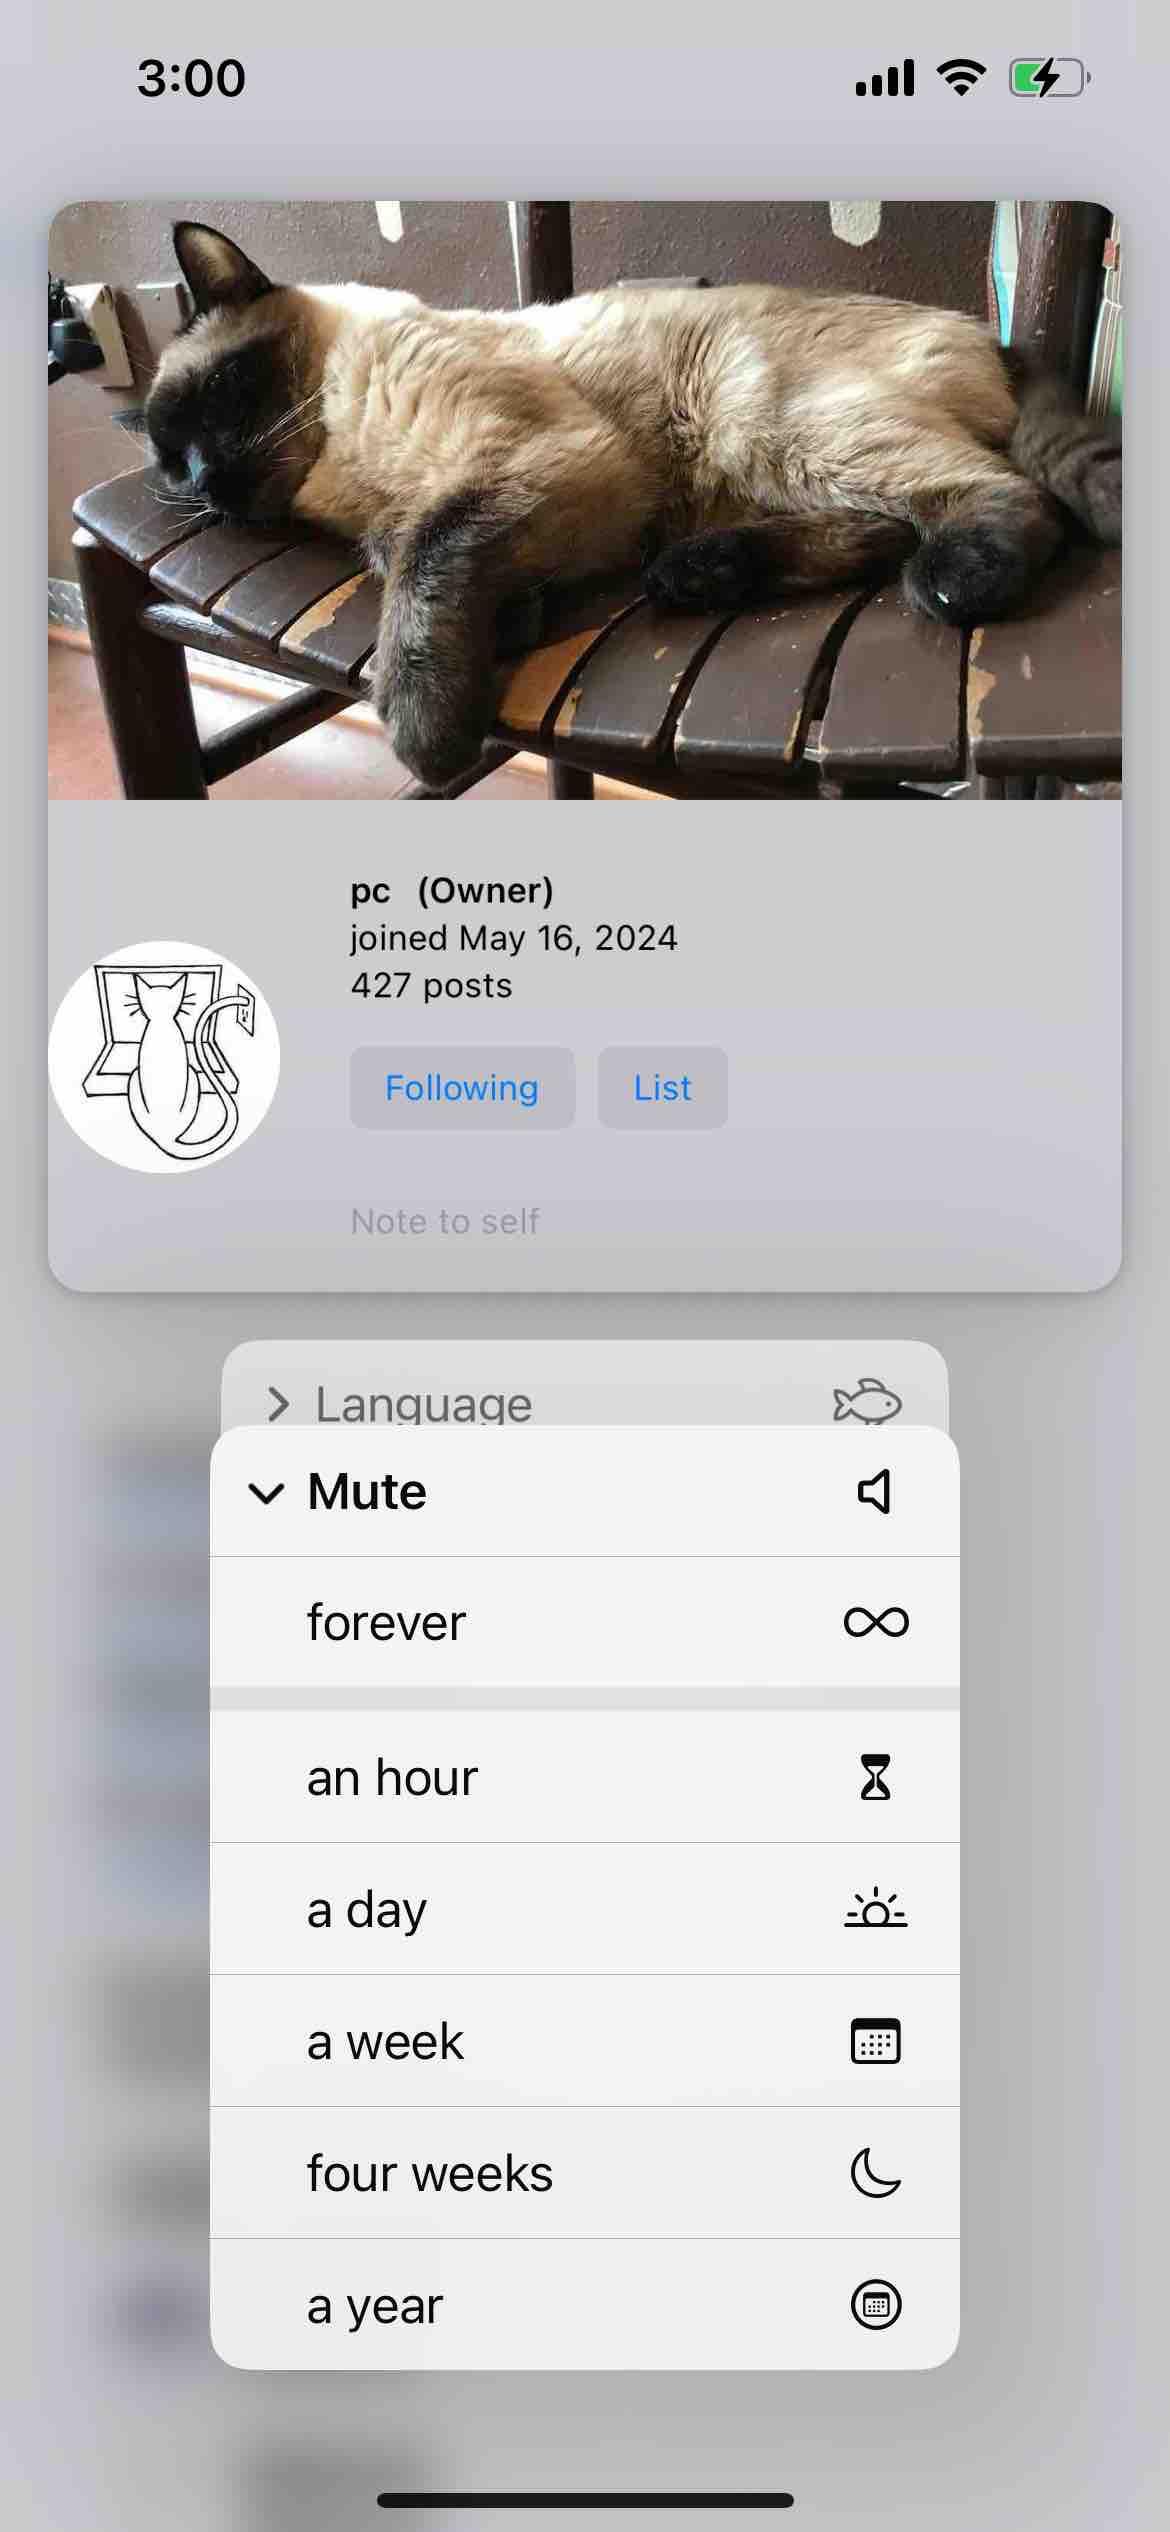Screen dimensions: 1170x2532
Task: Tap the infinity icon for forever
Action: (876, 1621)
